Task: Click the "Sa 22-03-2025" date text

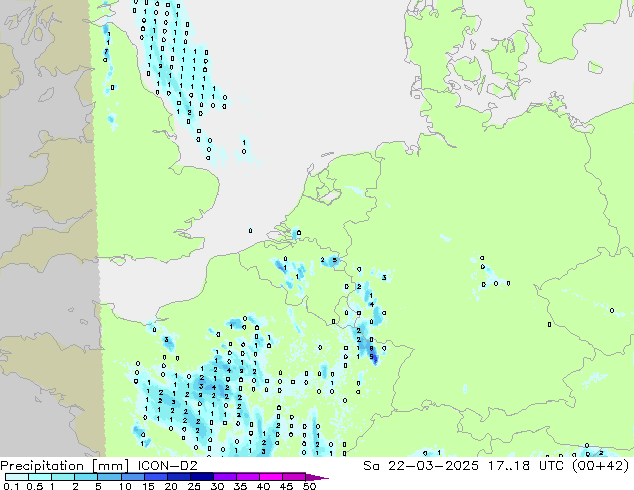Action: pos(421,466)
